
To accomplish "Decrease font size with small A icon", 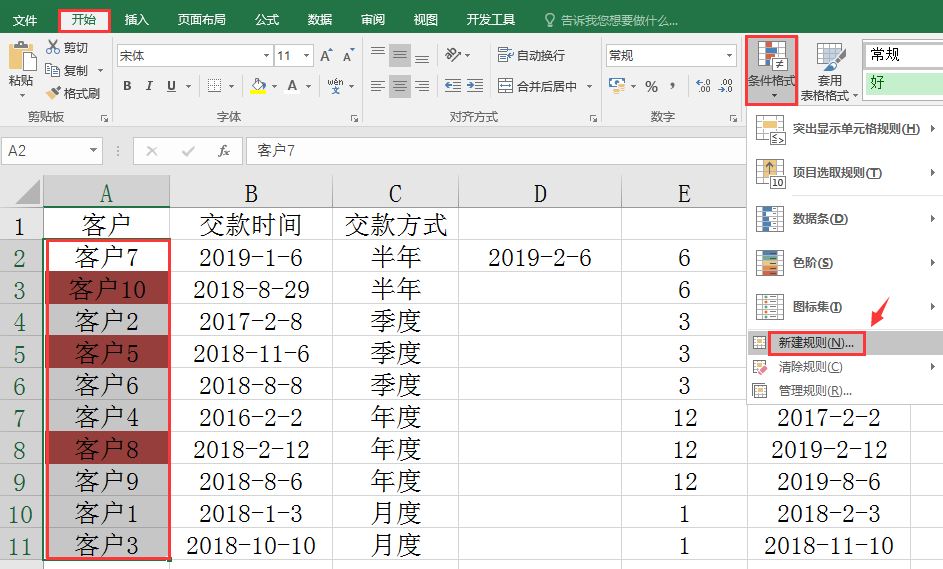I will (348, 56).
